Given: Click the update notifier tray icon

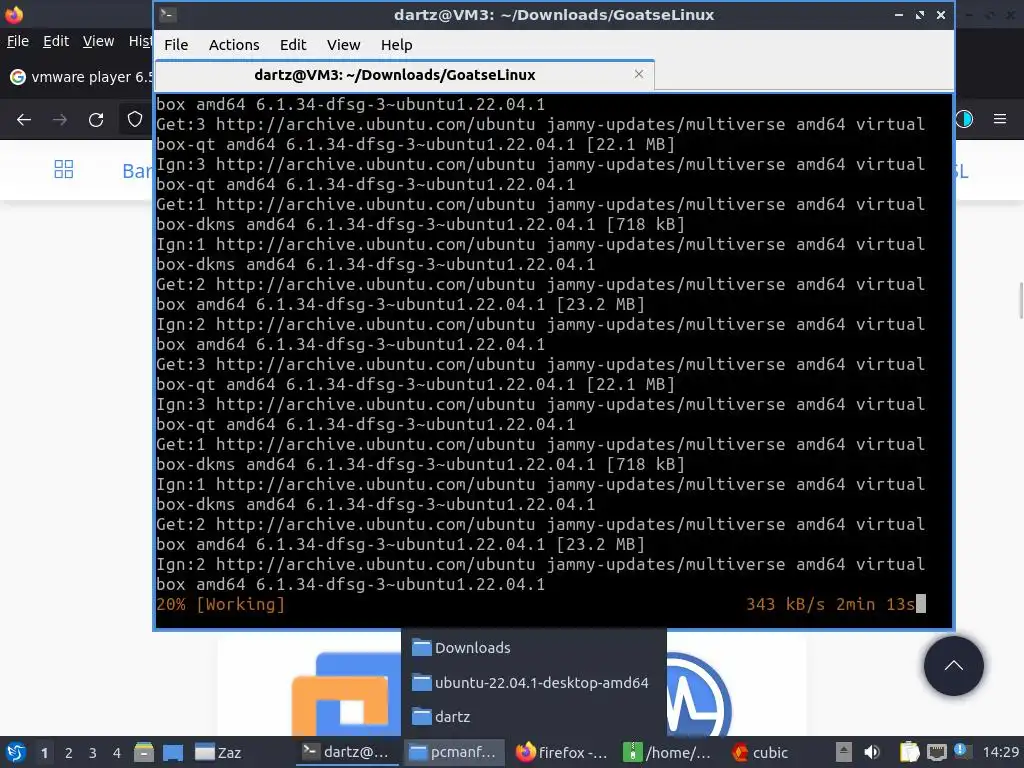Looking at the screenshot, I should point(962,751).
